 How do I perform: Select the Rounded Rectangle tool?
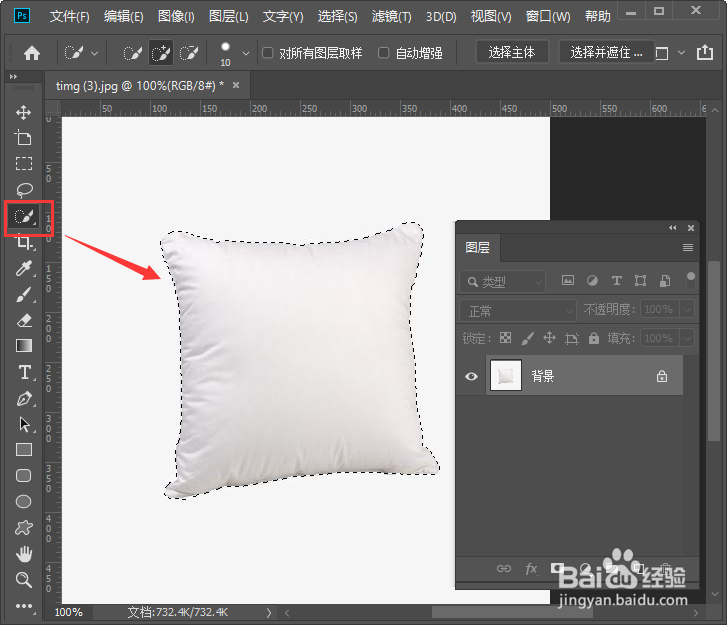tap(24, 476)
